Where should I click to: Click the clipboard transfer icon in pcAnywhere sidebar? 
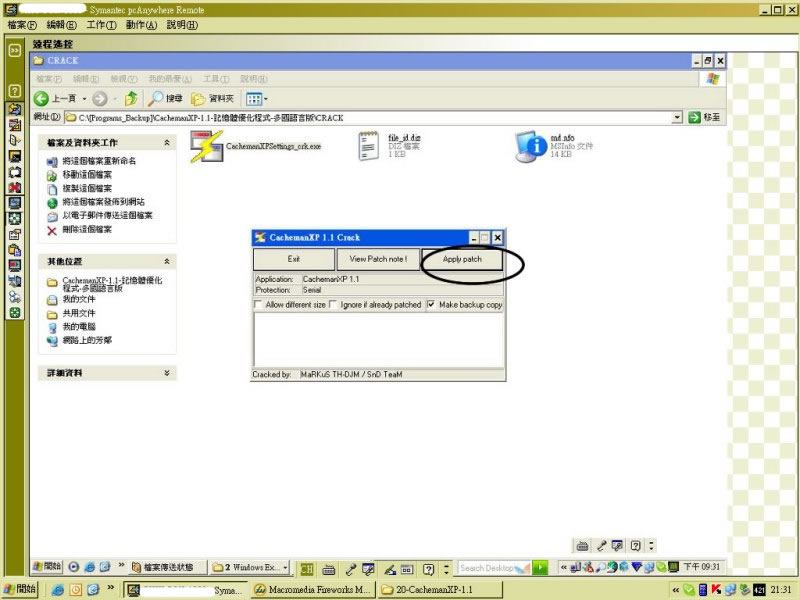[x=15, y=250]
